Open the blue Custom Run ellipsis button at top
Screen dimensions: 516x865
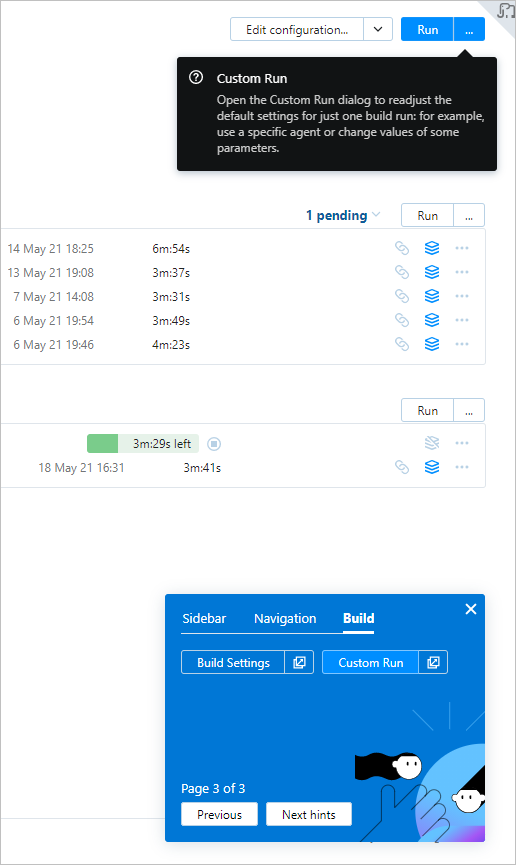click(x=469, y=29)
